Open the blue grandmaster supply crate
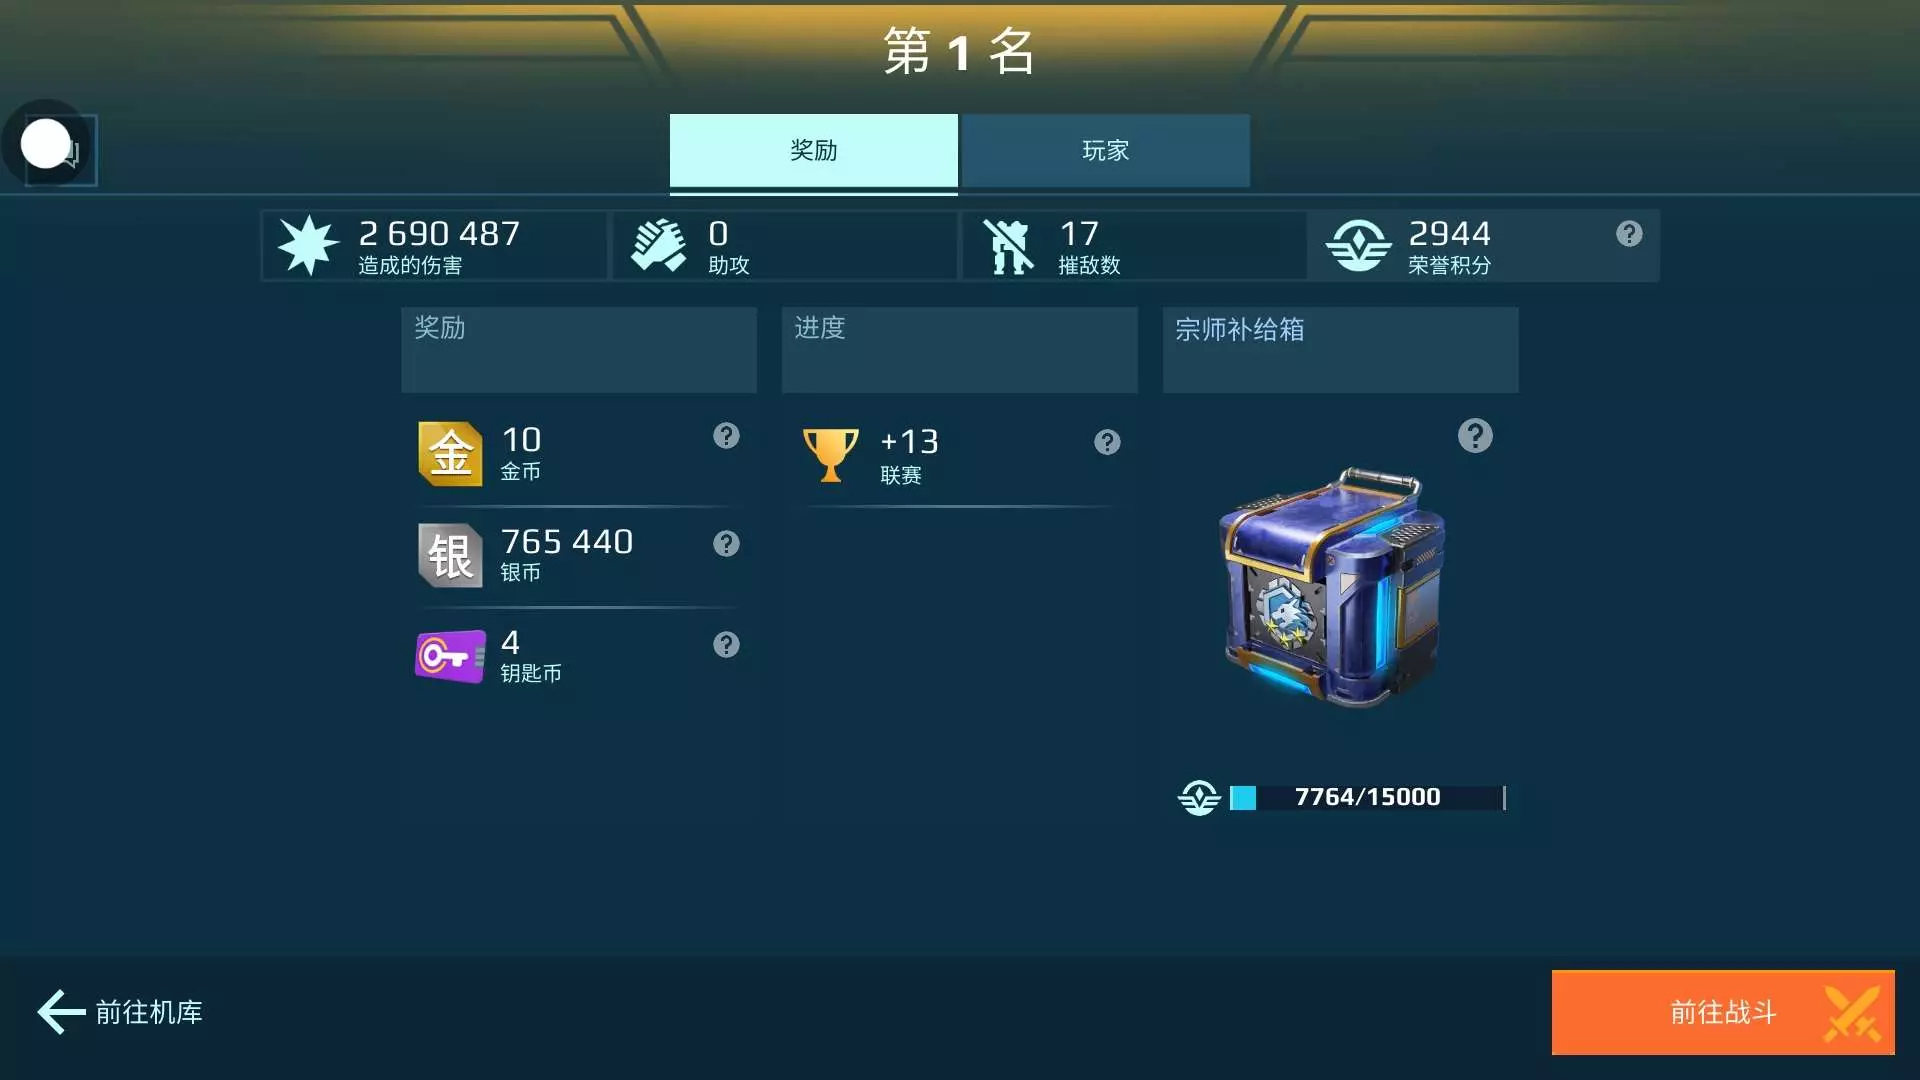Screen dimensions: 1920x1080 1332,588
